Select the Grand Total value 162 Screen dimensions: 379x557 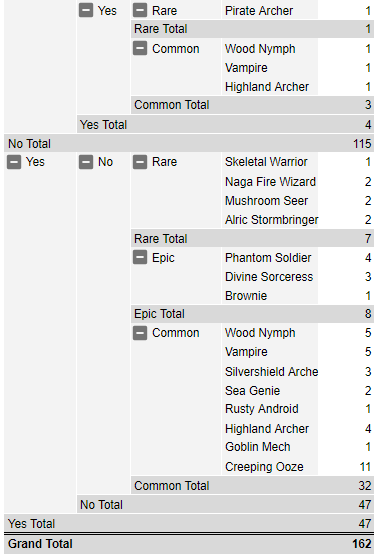(362, 544)
